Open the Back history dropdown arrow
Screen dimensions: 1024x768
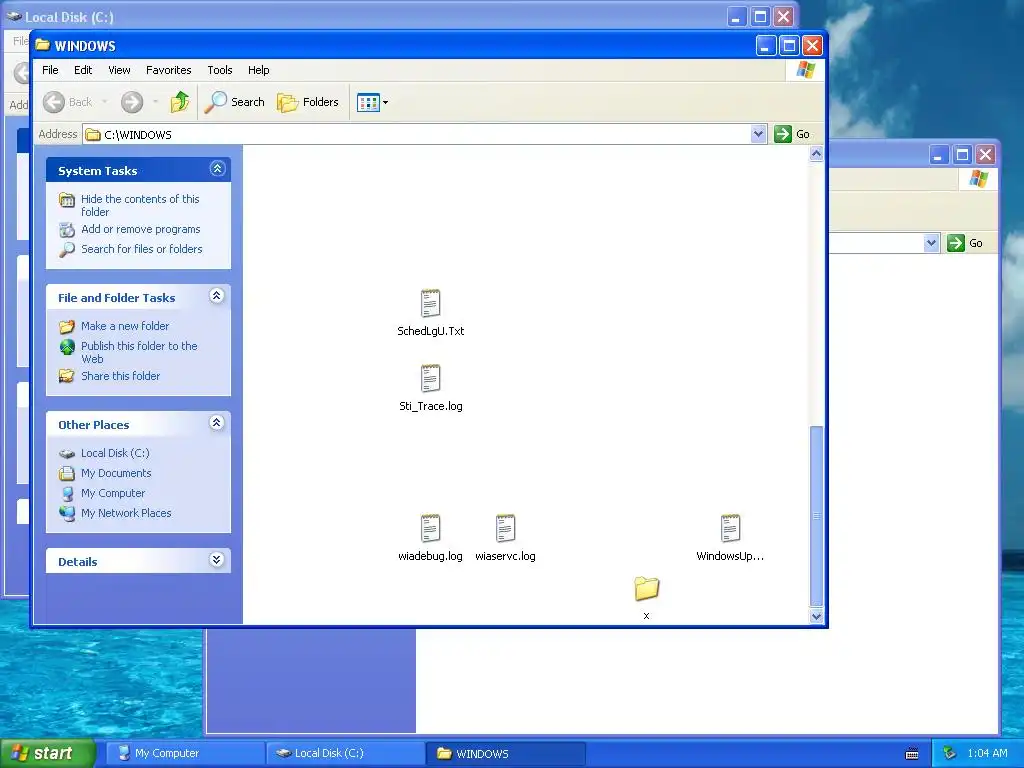(104, 102)
